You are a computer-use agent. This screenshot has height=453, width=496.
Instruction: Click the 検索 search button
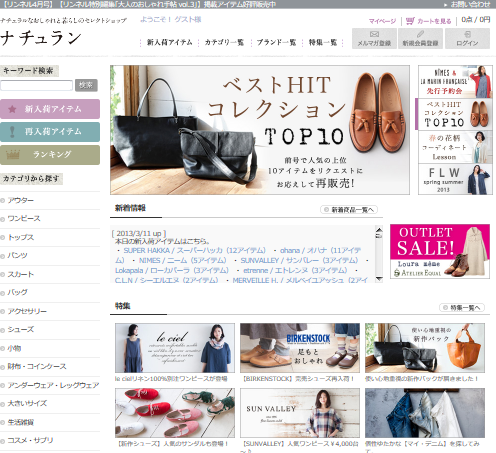(86, 85)
